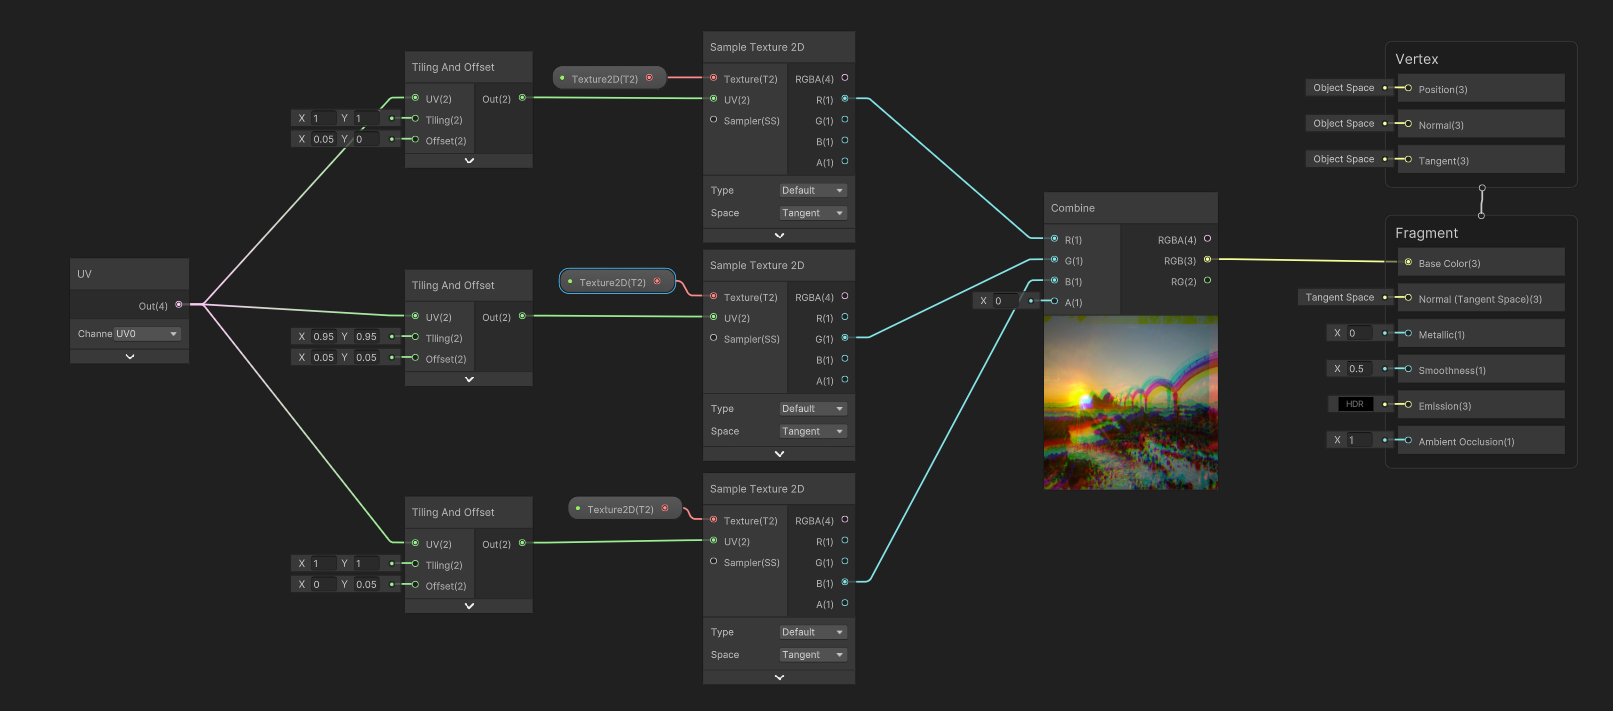This screenshot has height=711, width=1613.
Task: Click the Offset X field showing 0.05 on top Tiling node
Action: click(324, 139)
